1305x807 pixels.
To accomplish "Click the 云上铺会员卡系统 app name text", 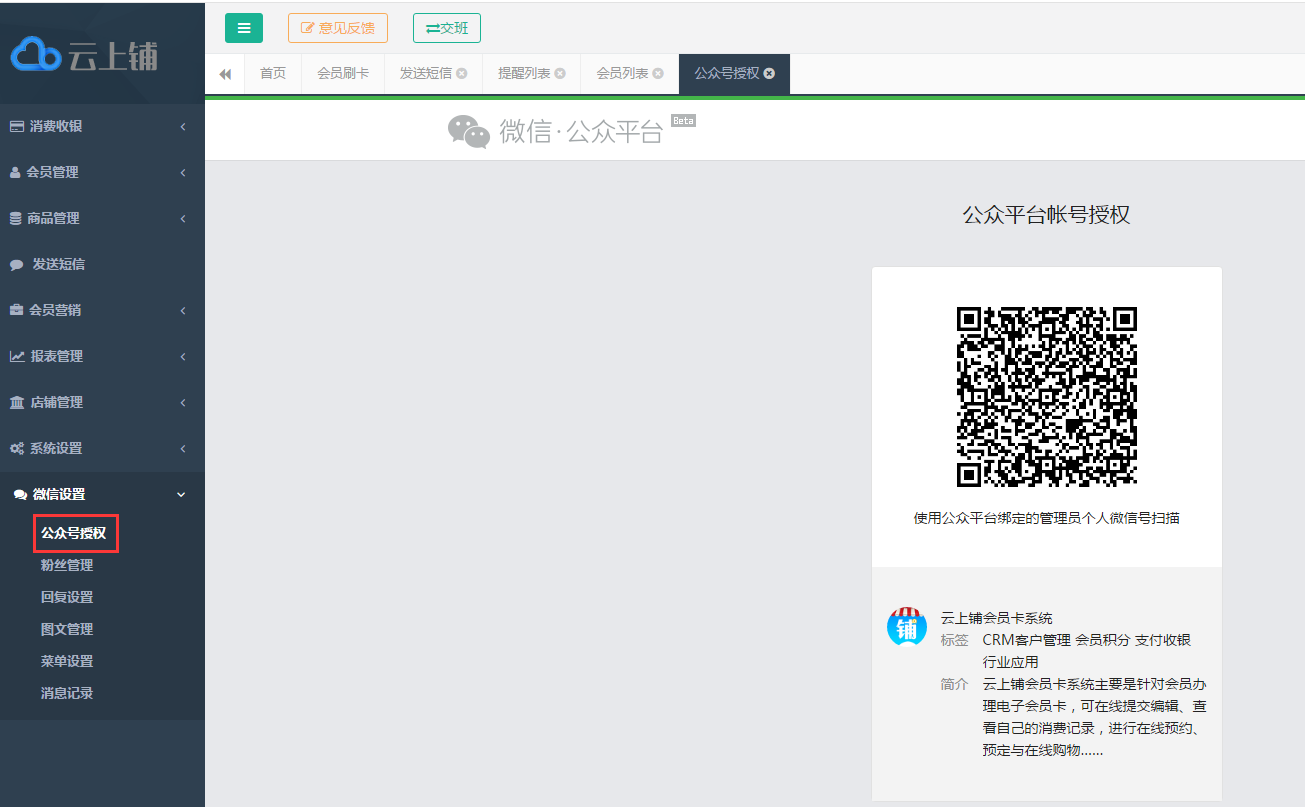I will 997,618.
